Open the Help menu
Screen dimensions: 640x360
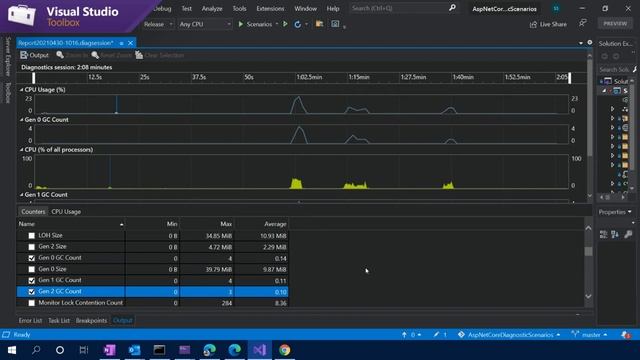coord(333,8)
